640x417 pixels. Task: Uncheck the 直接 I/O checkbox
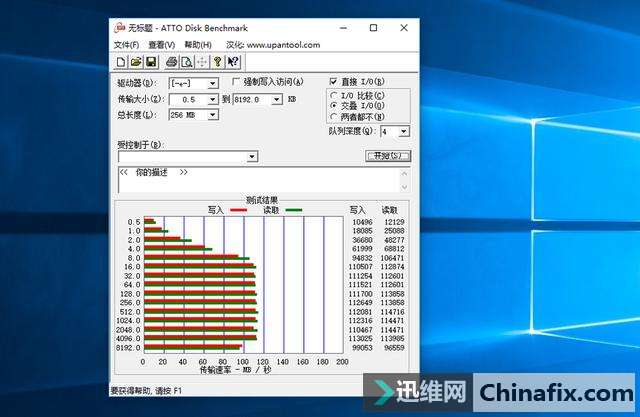pyautogui.click(x=333, y=82)
